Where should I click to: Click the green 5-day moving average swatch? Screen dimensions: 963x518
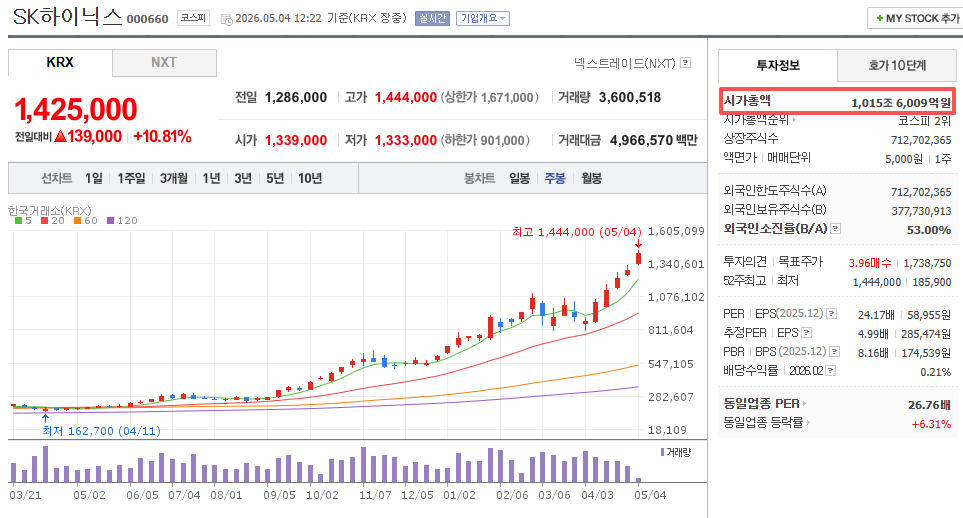(18, 221)
